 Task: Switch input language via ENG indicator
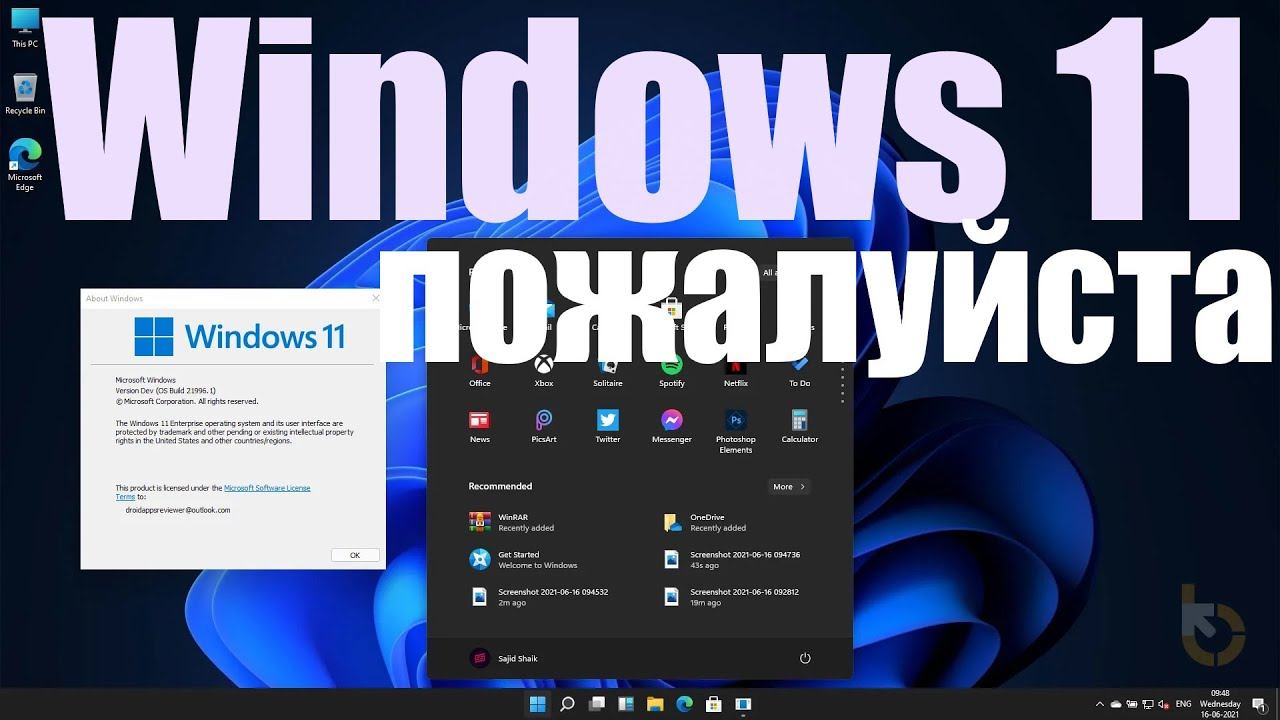click(x=1183, y=704)
